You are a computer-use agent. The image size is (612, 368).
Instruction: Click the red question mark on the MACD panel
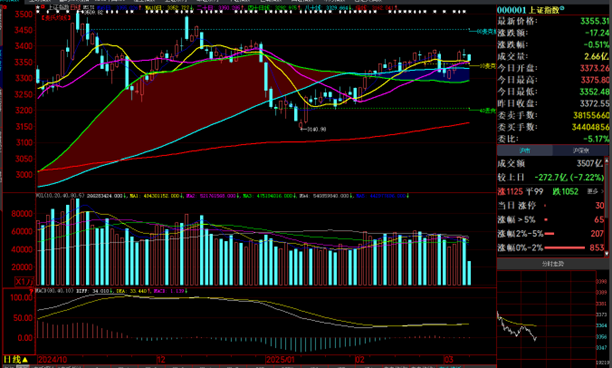tap(31, 291)
